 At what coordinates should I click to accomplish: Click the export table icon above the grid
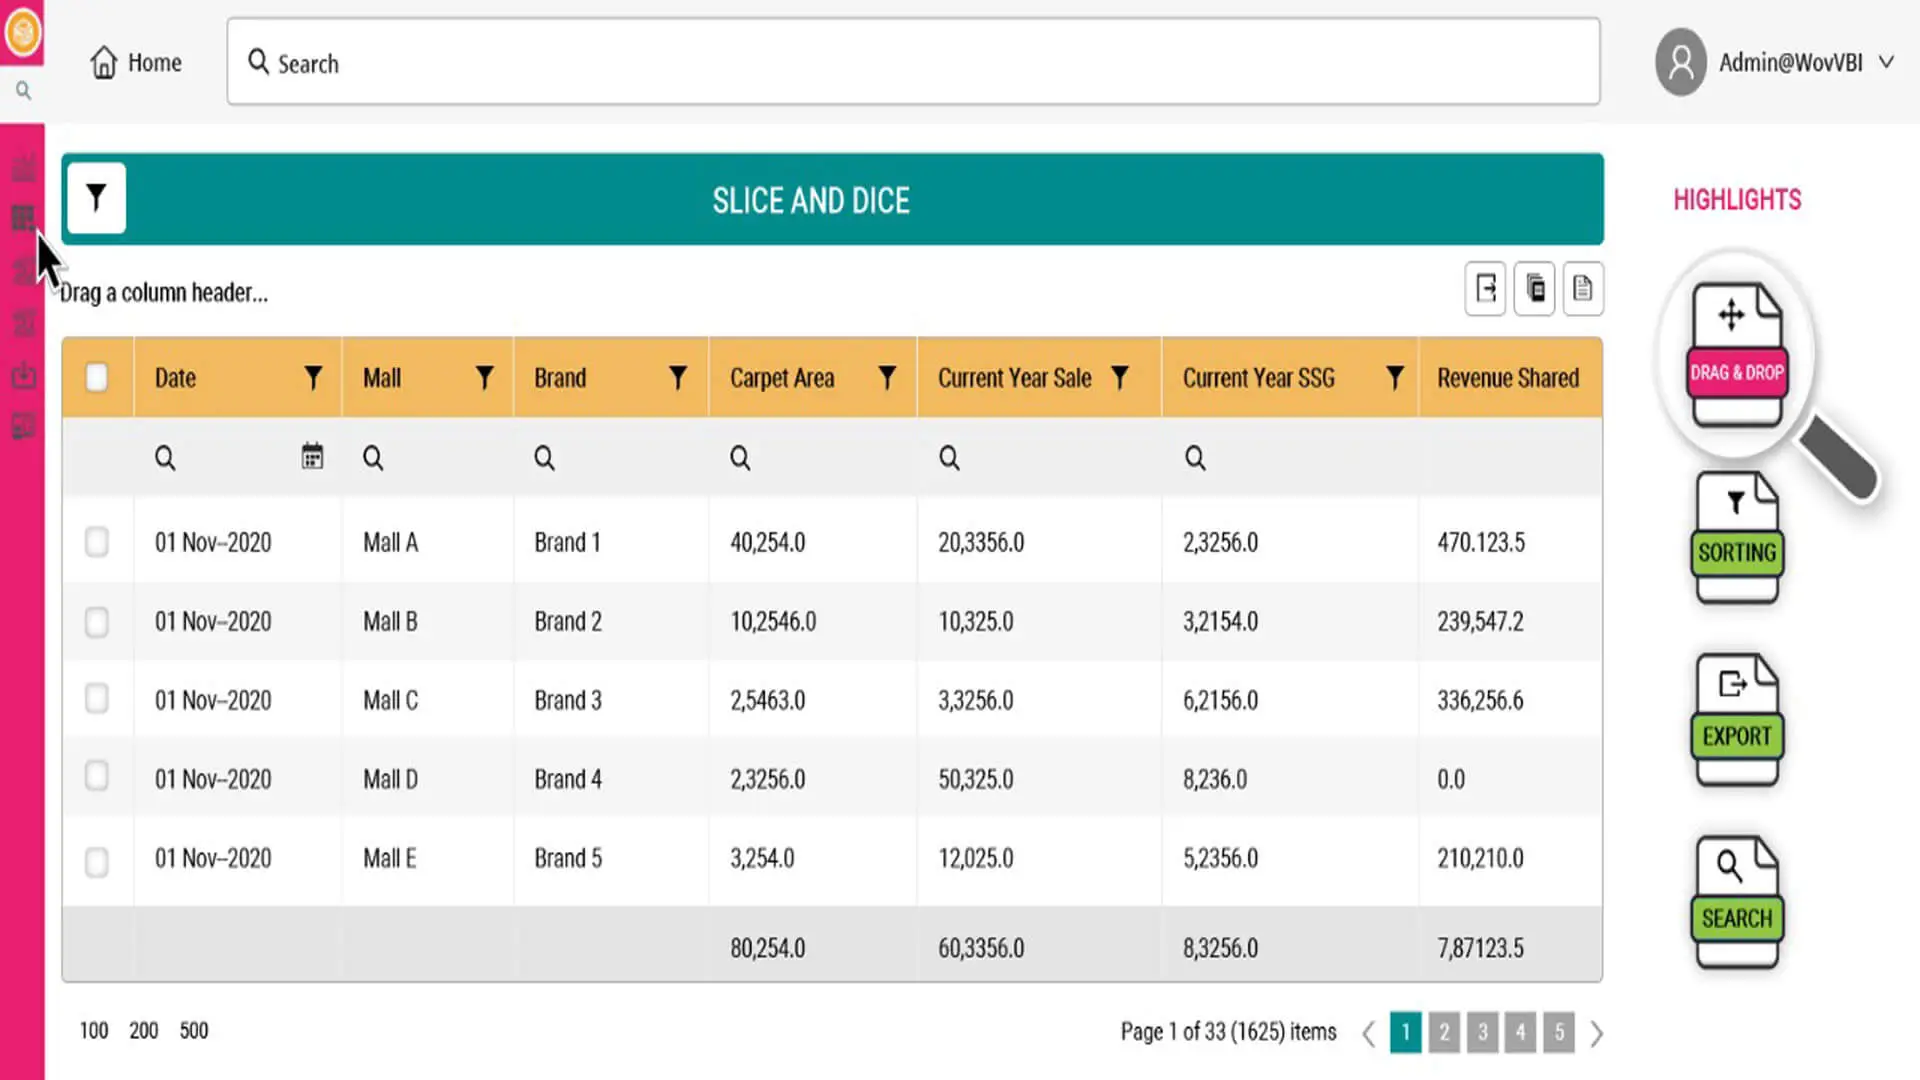click(x=1485, y=289)
